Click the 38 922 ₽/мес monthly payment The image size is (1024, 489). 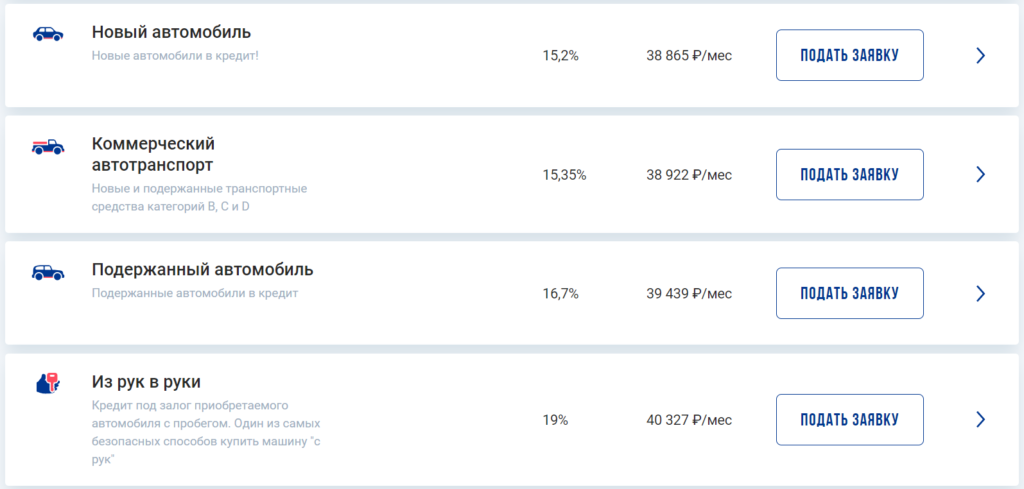coord(689,175)
